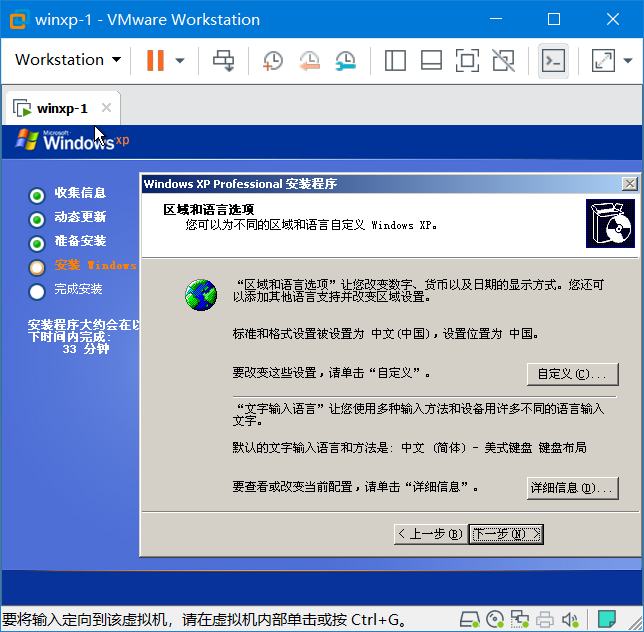Viewport: 644px width, 632px height.
Task: Expand the stretch display dropdown arrow
Action: [x=628, y=61]
